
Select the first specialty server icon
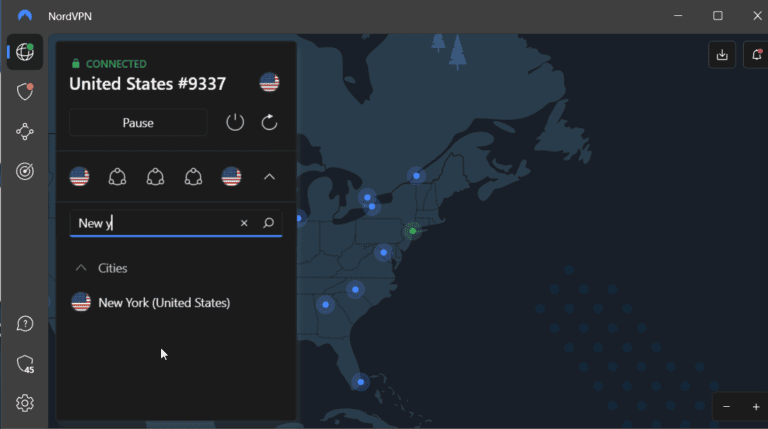[117, 176]
